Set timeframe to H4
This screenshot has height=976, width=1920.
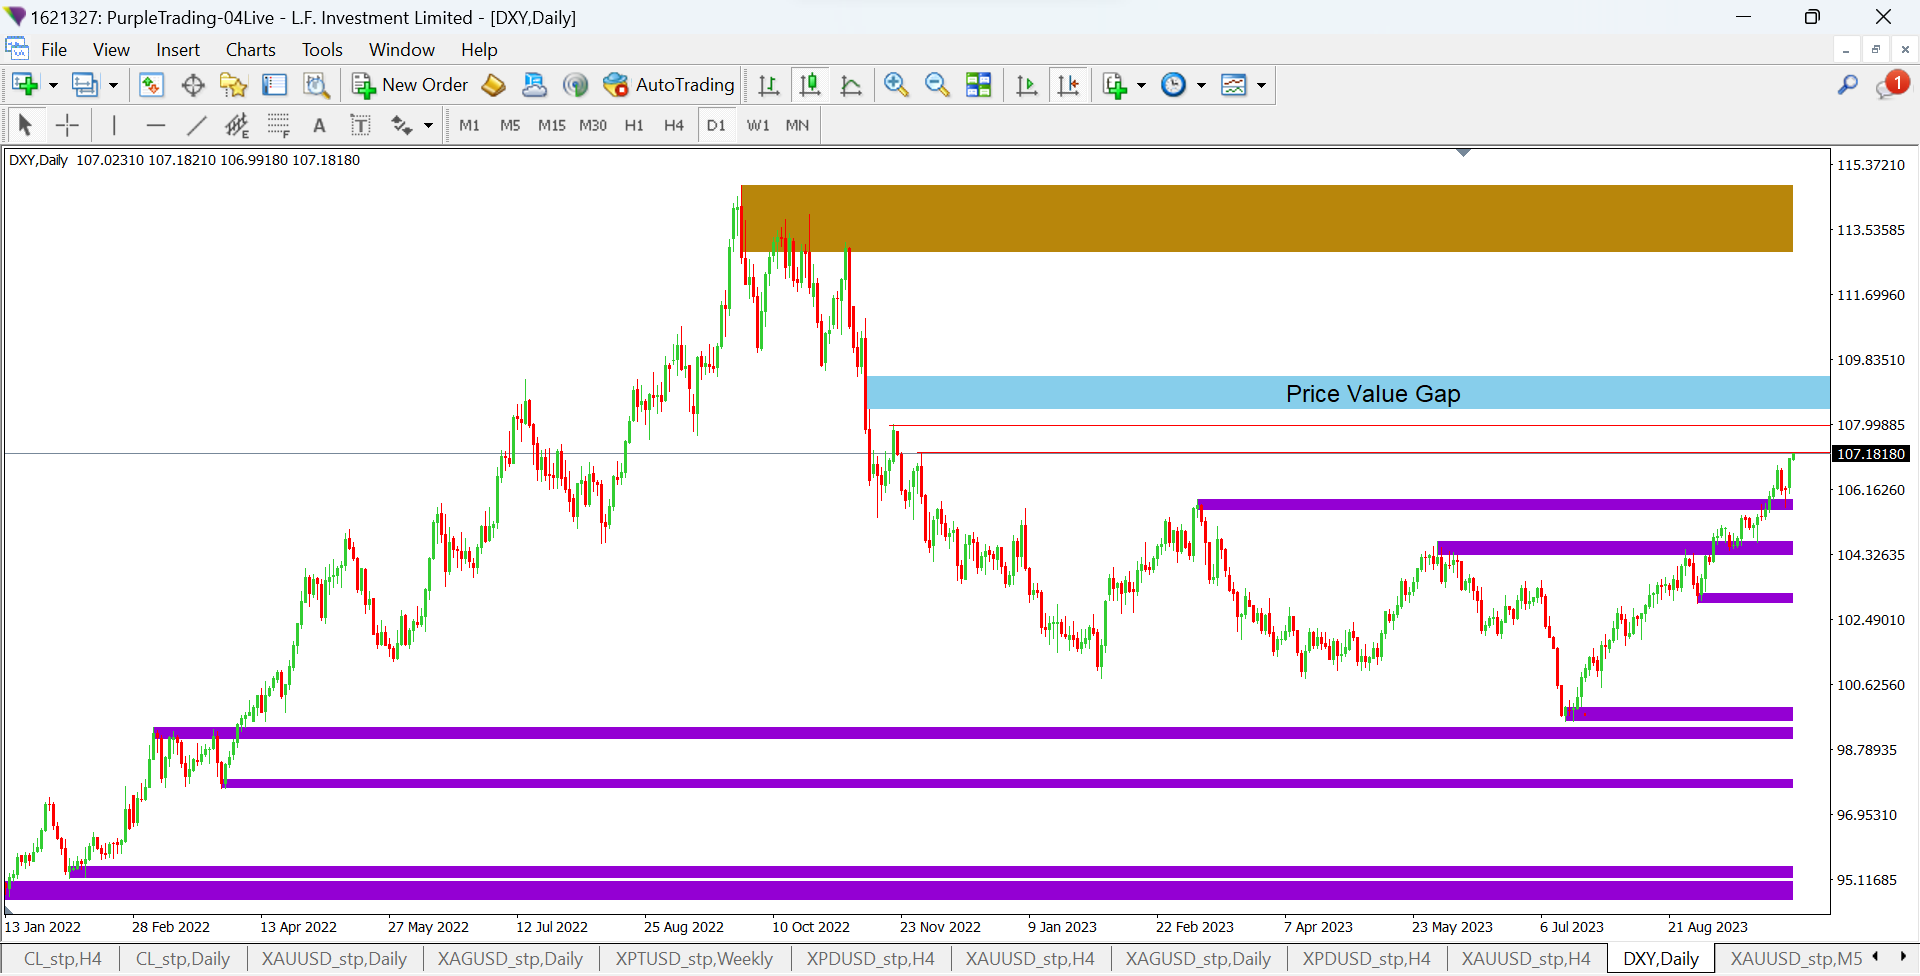[674, 125]
